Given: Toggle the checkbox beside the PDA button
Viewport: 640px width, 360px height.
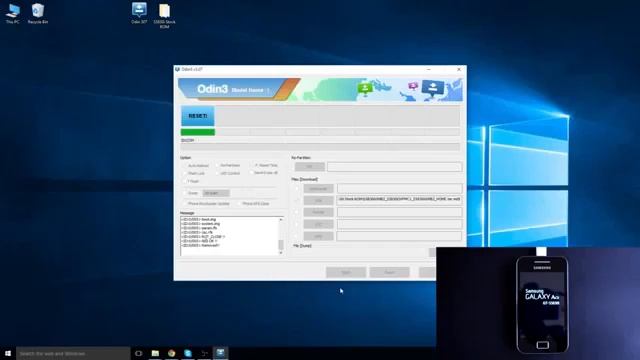Looking at the screenshot, I should point(297,200).
